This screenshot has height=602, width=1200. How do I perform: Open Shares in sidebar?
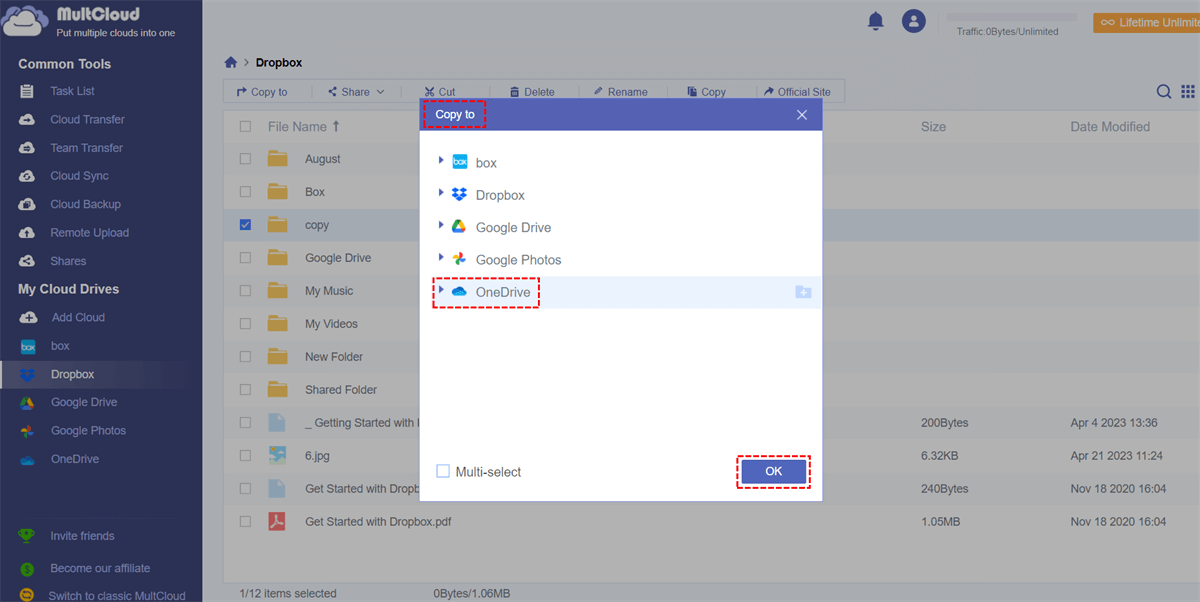[68, 261]
